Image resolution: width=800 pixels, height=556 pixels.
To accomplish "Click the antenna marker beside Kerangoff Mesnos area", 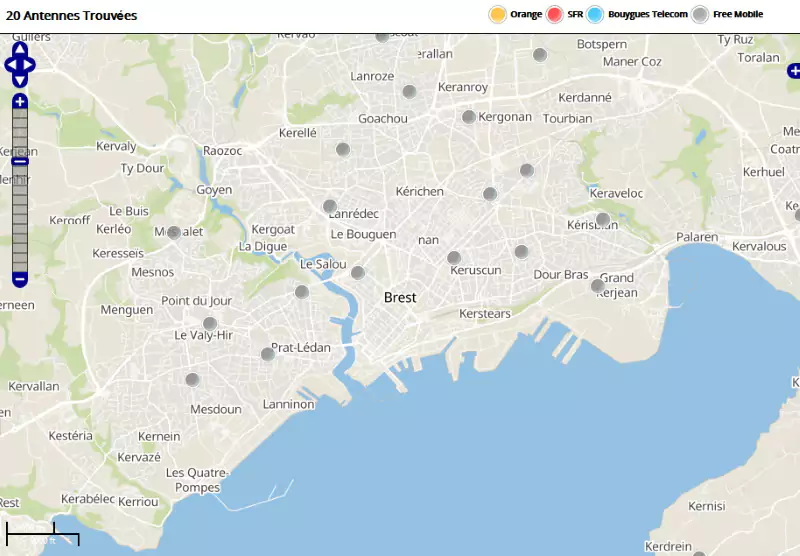I will pos(174,232).
